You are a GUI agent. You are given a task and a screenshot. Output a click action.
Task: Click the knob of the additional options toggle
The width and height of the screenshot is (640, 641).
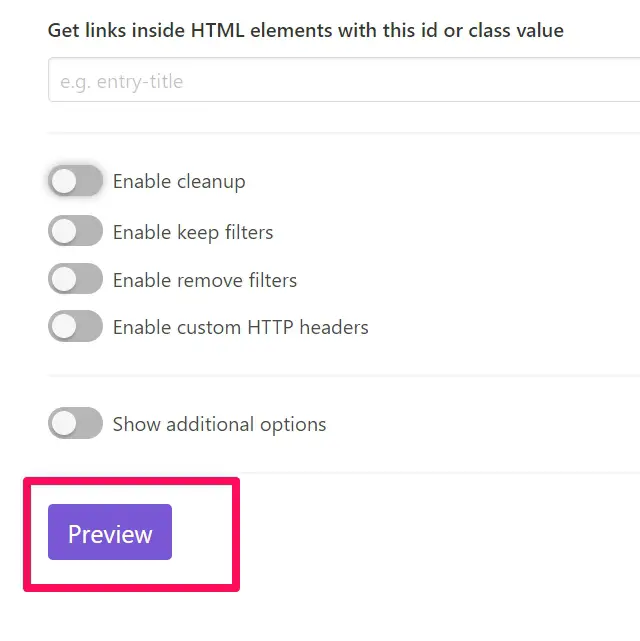(x=64, y=424)
